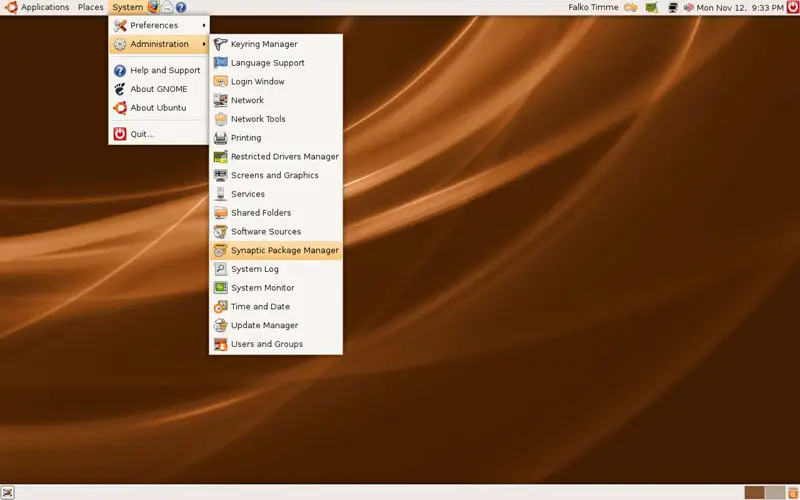This screenshot has width=800, height=500.
Task: Click the network monitor computers tray icon
Action: 673,7
